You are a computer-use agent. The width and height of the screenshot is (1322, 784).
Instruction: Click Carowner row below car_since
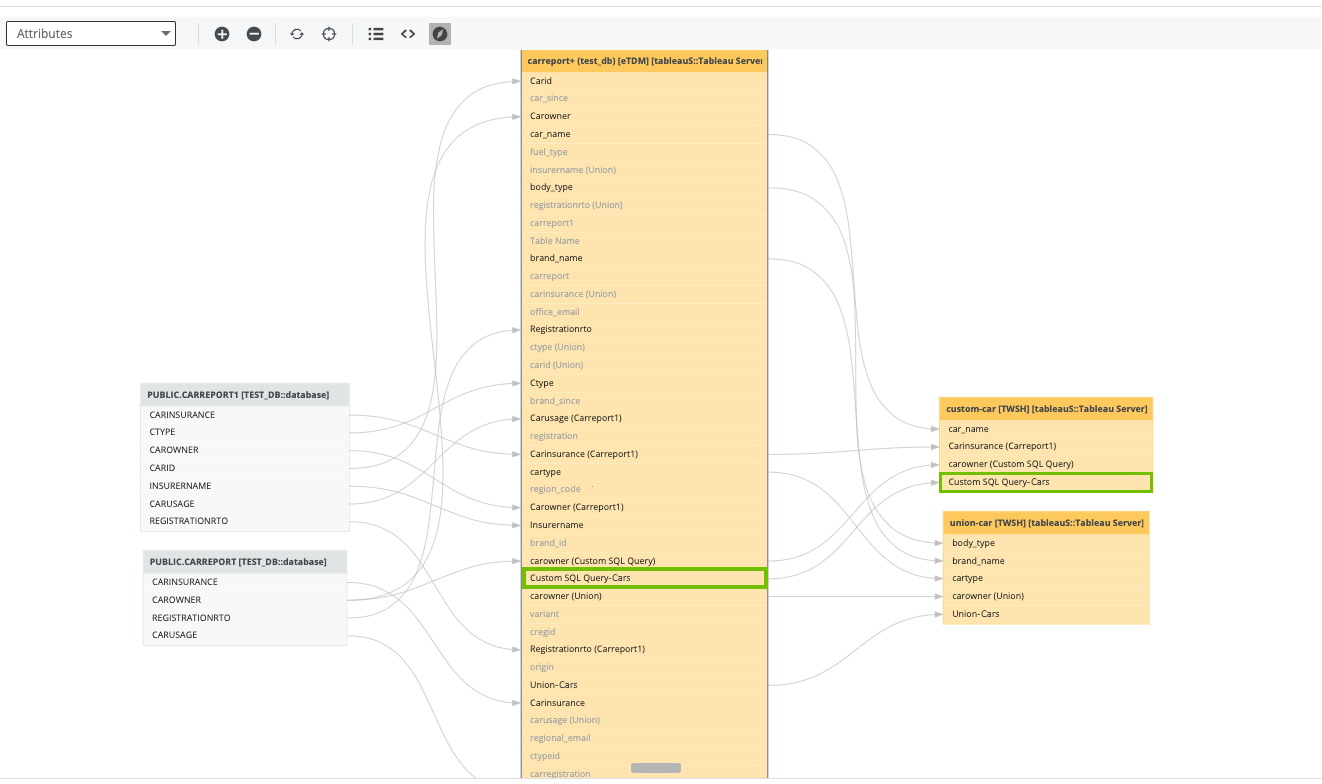pos(645,116)
